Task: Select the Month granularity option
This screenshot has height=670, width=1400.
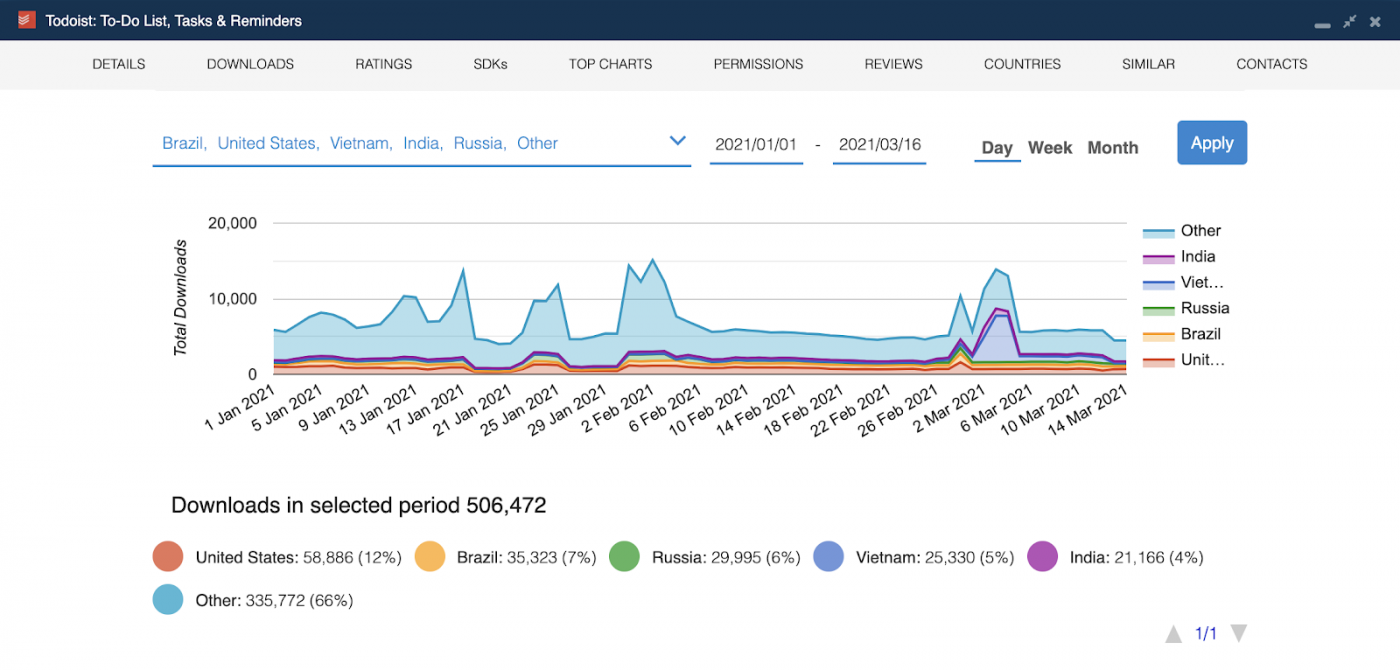Action: point(1113,148)
